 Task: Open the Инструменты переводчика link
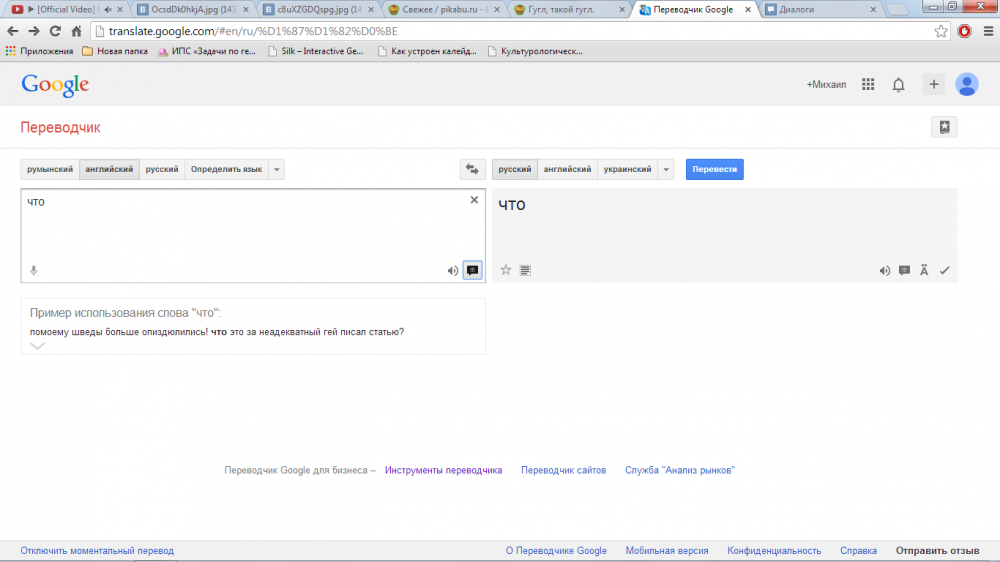click(443, 470)
